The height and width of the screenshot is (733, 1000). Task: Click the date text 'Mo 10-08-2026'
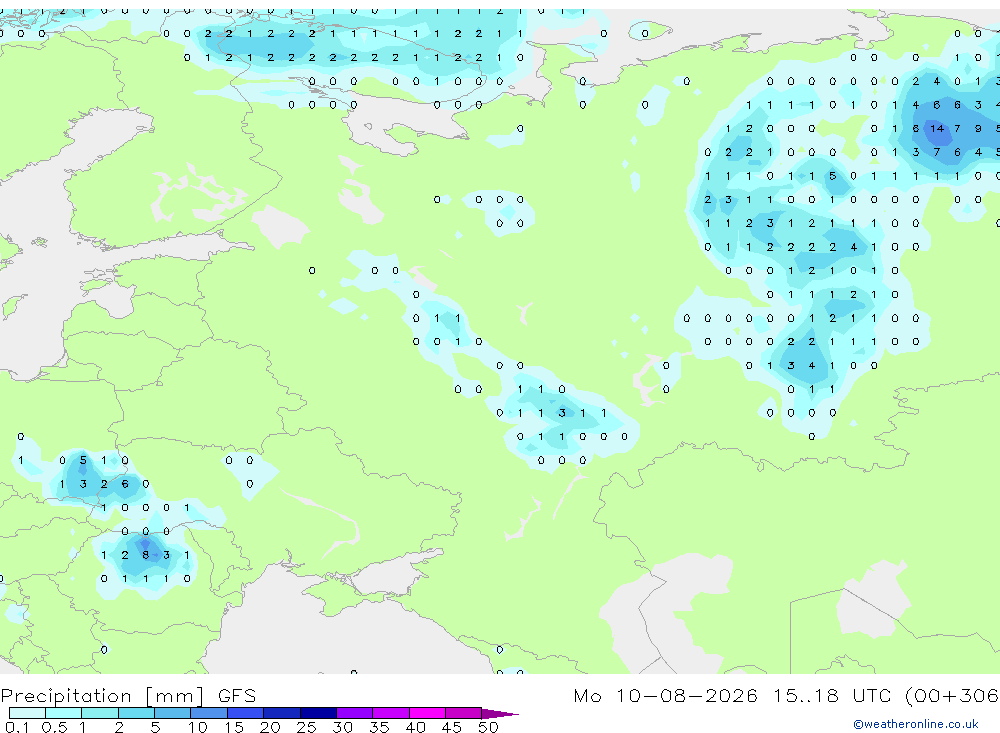[665, 695]
